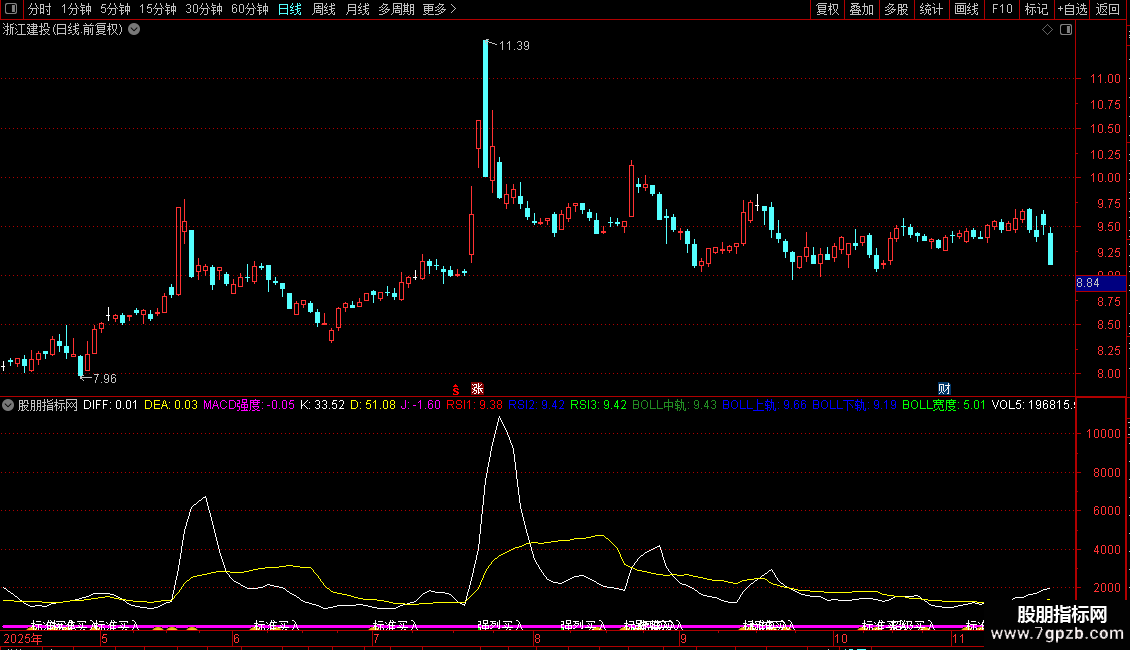Switch to 月线 monthly chart

pyautogui.click(x=357, y=9)
